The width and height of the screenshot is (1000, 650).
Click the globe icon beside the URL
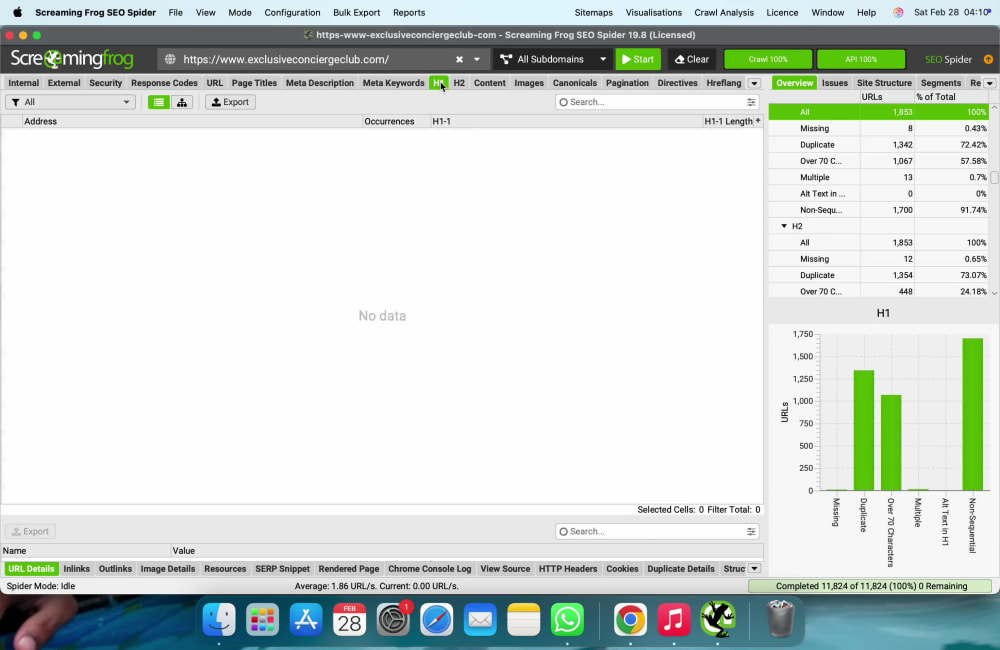tap(170, 59)
